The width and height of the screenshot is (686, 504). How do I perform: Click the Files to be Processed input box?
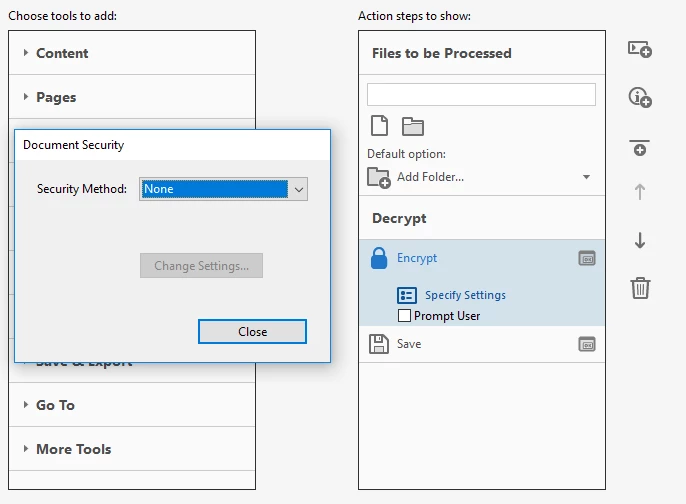481,94
